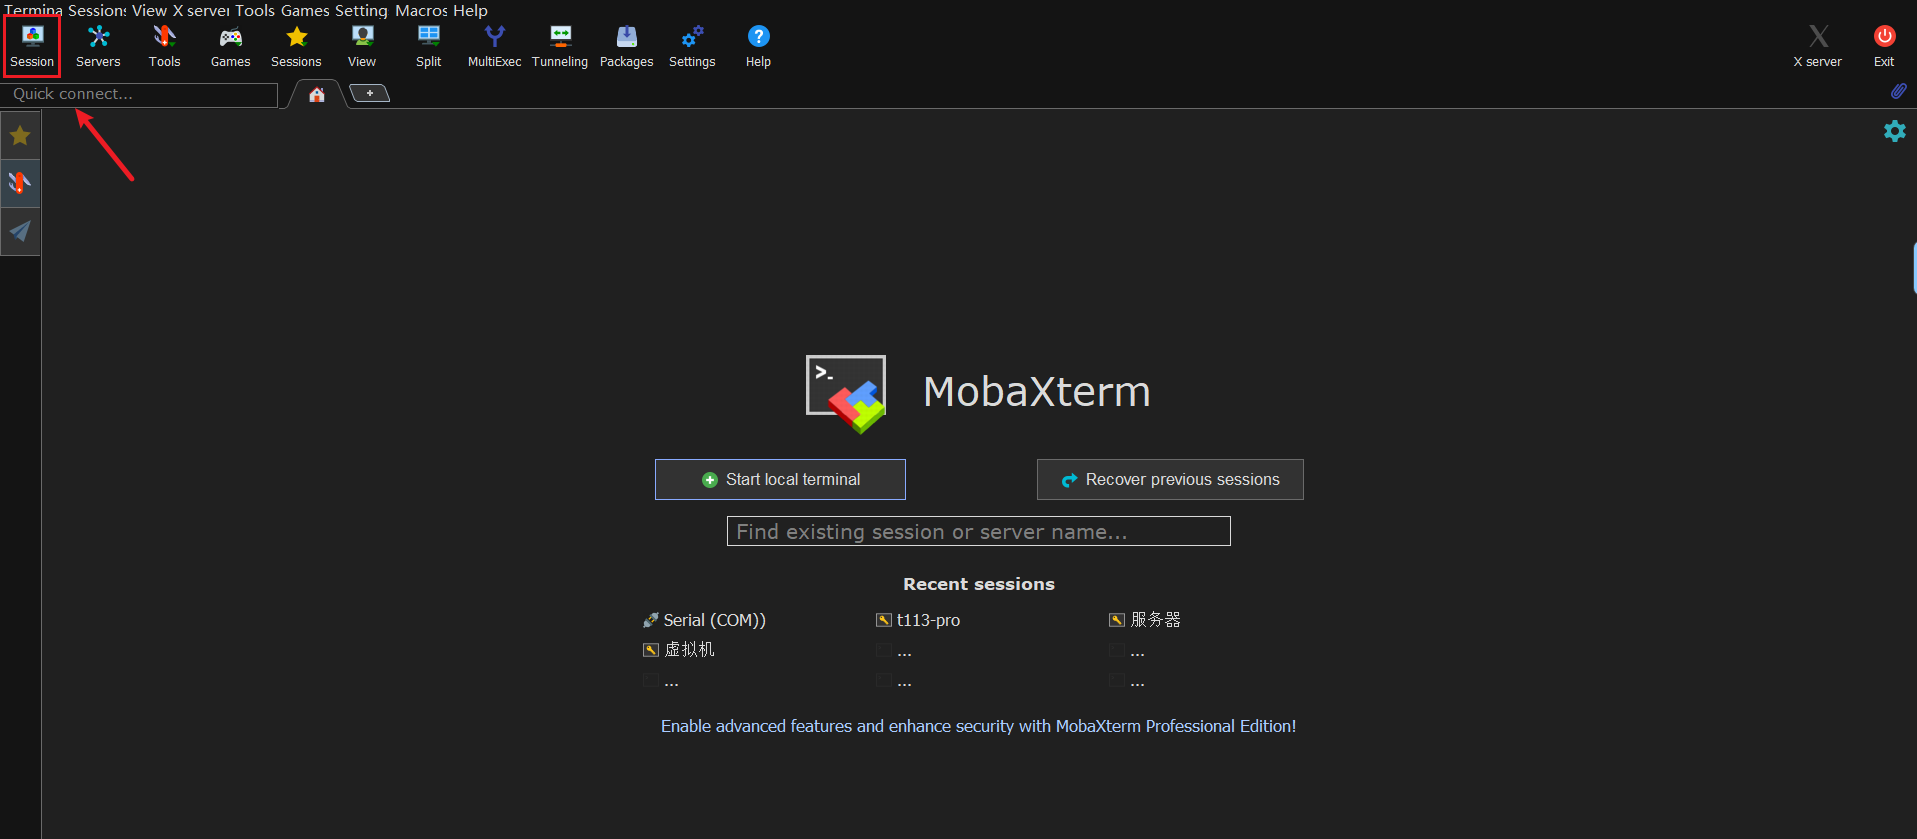The height and width of the screenshot is (839, 1917).
Task: Open the Servers toolbar icon
Action: tap(98, 46)
